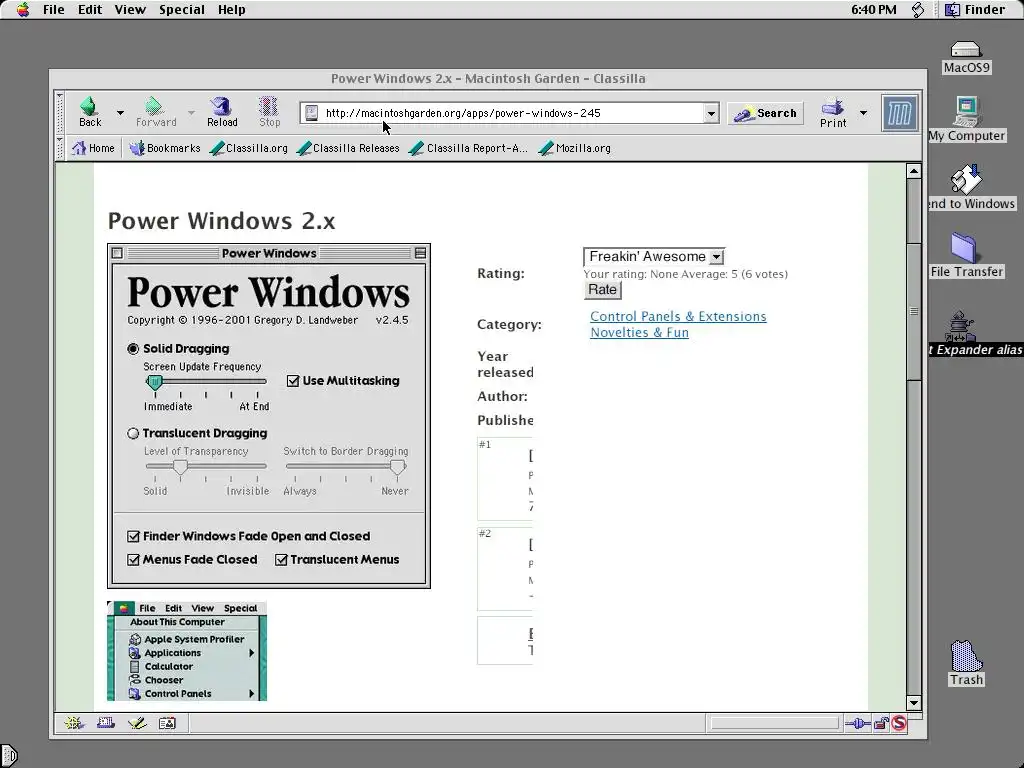Open the Edit menu
The height and width of the screenshot is (768, 1024).
[90, 10]
